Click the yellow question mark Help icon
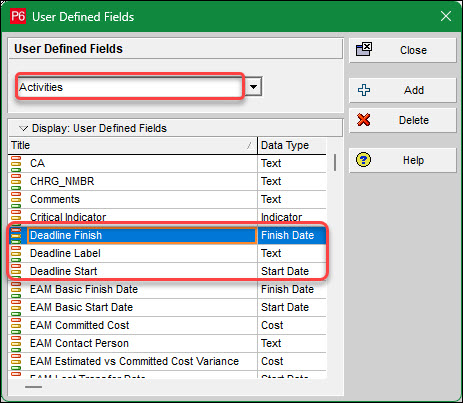The image size is (463, 403). (x=363, y=160)
